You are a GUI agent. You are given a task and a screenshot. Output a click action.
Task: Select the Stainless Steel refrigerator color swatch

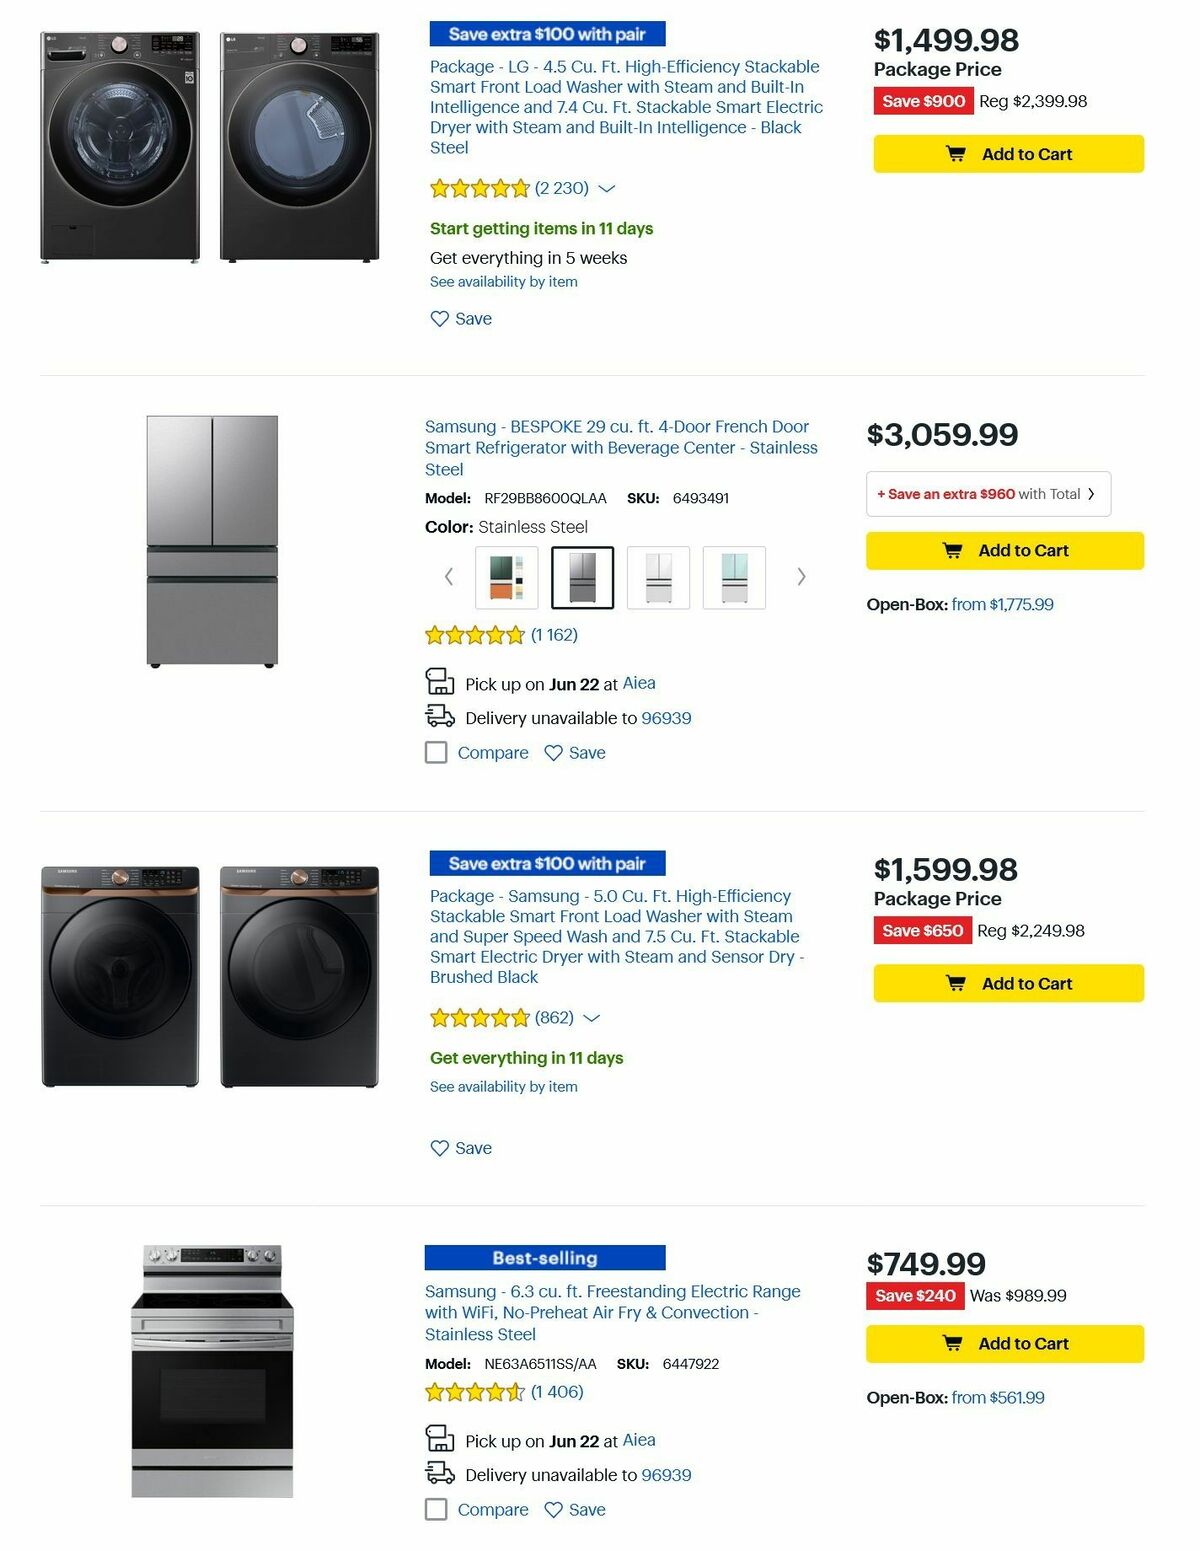[582, 577]
